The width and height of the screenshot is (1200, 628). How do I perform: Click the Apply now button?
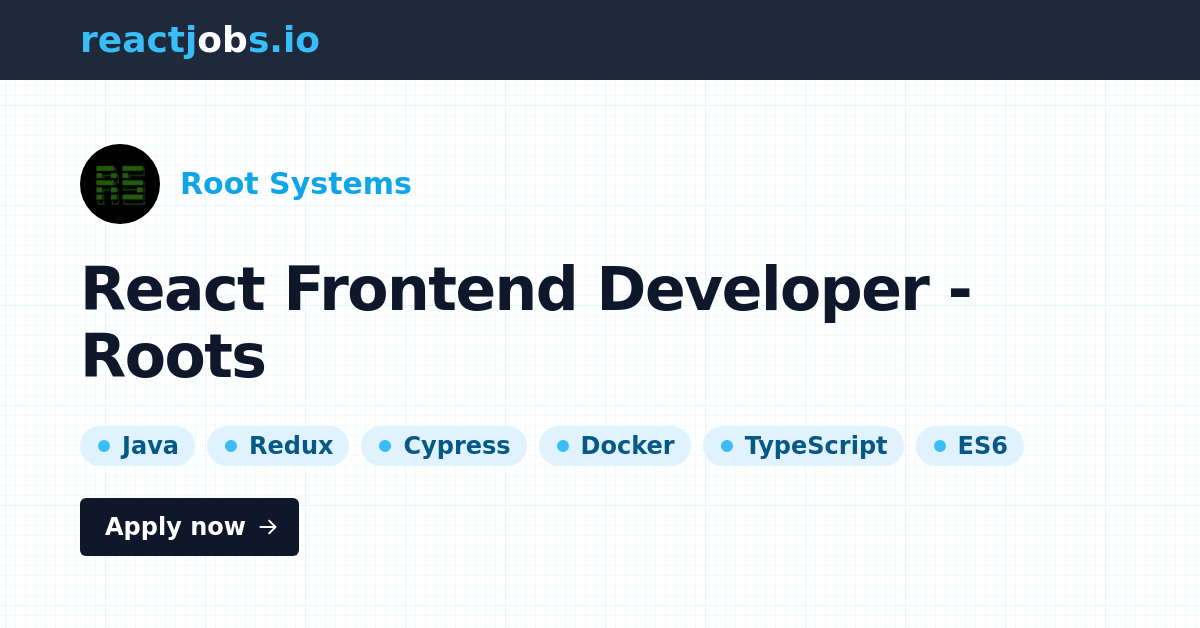[x=189, y=527]
